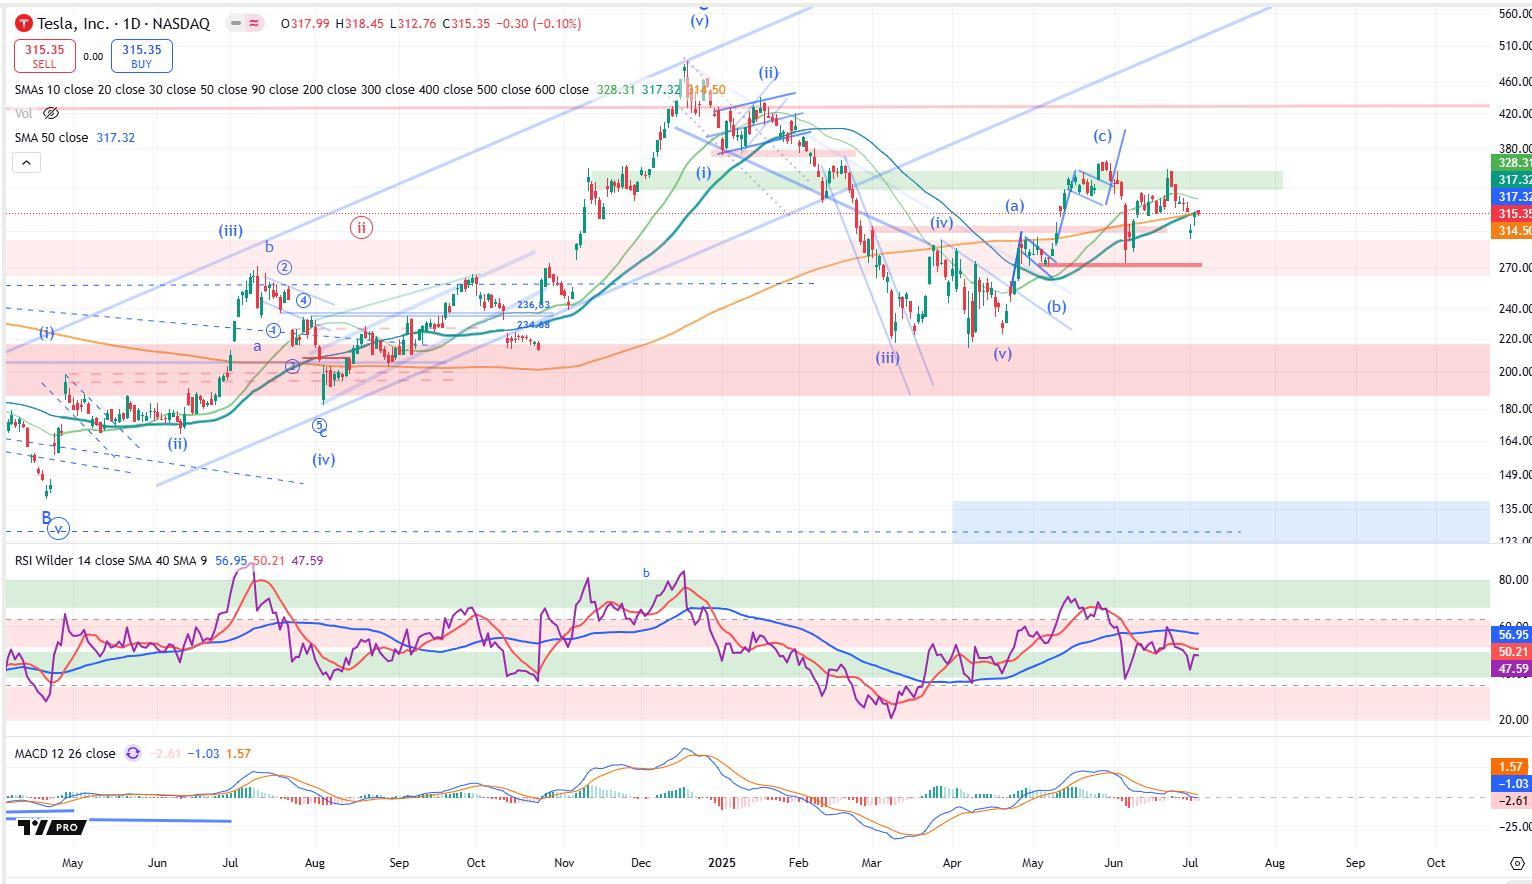Image resolution: width=1532 pixels, height=884 pixels.
Task: Click the market status pill with wavy lines
Action: click(x=244, y=23)
